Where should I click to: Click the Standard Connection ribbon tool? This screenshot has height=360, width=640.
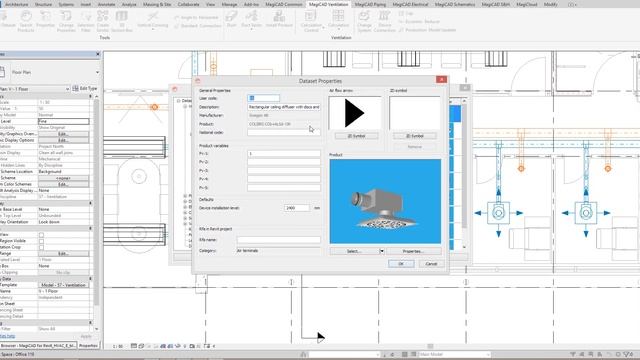click(x=197, y=26)
